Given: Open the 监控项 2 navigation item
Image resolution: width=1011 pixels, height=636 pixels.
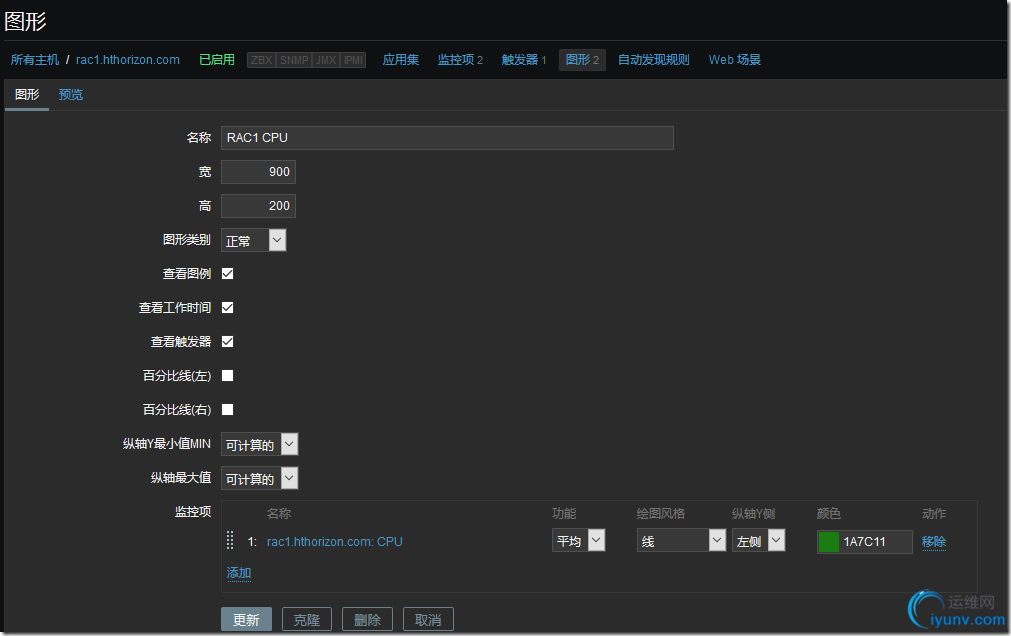Looking at the screenshot, I should tap(460, 60).
